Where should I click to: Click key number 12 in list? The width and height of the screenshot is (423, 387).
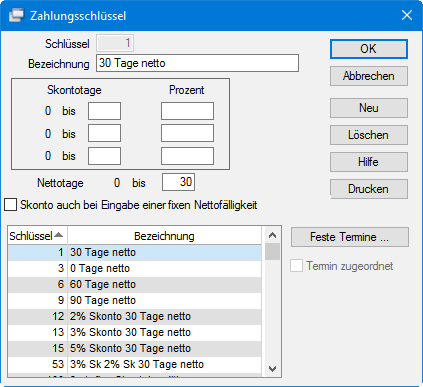click(58, 316)
